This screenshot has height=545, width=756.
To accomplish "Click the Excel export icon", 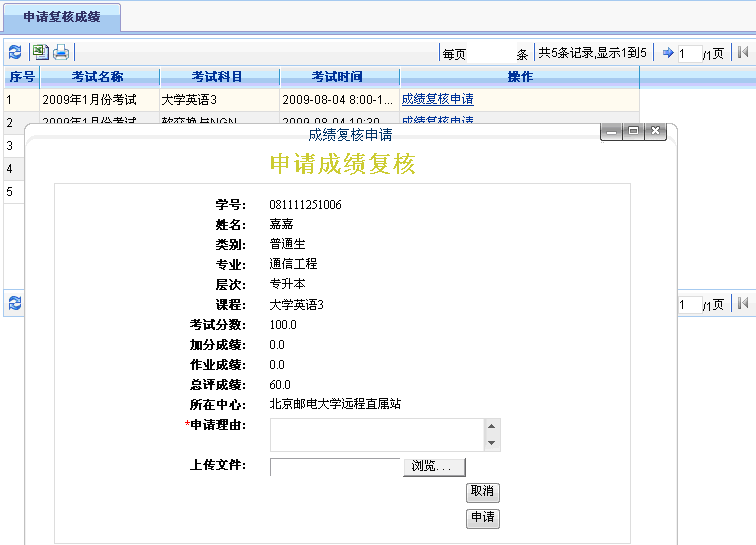I will (40, 53).
